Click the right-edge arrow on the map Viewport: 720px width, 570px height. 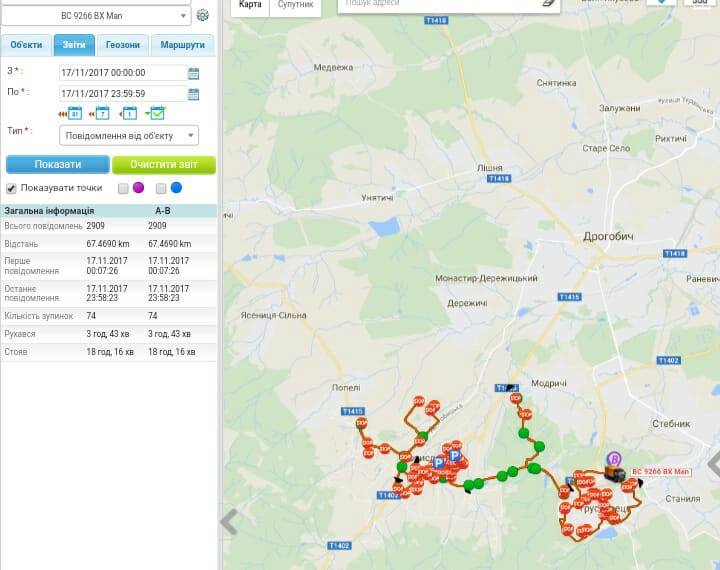pyautogui.click(x=714, y=463)
